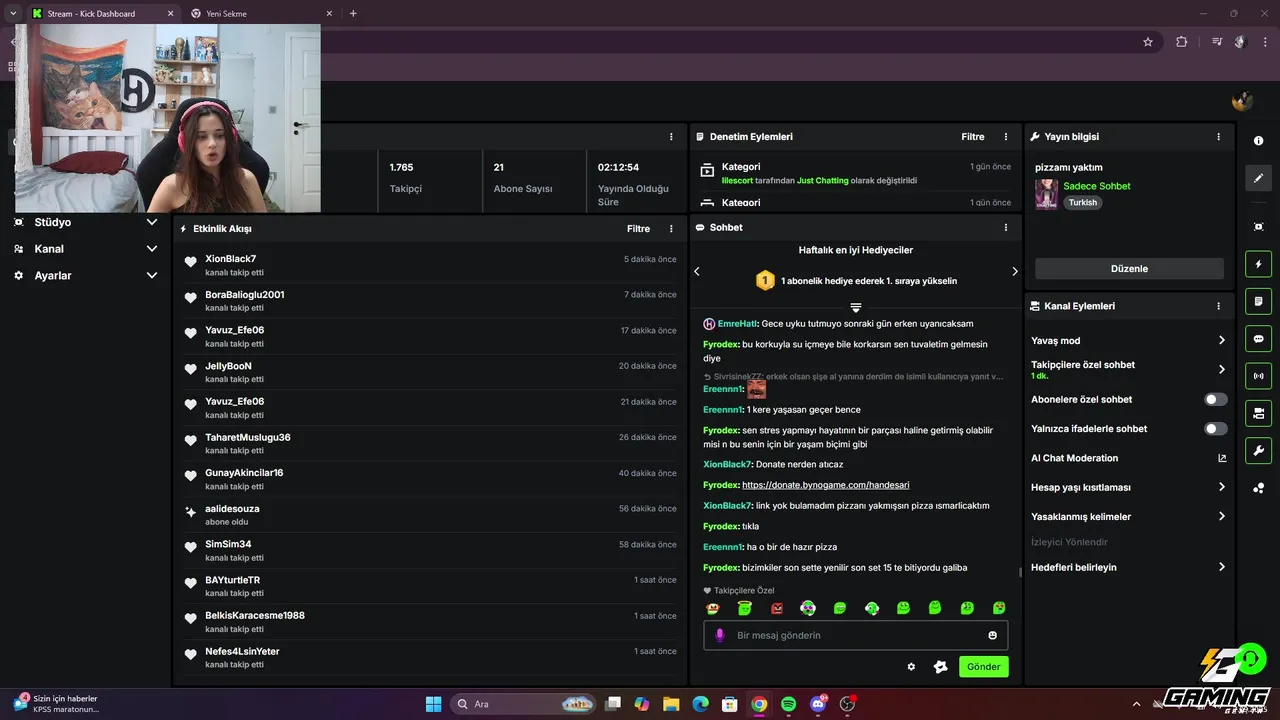This screenshot has width=1280, height=720.
Task: Go to previous leaderboard slide arrow
Action: pyautogui.click(x=697, y=271)
